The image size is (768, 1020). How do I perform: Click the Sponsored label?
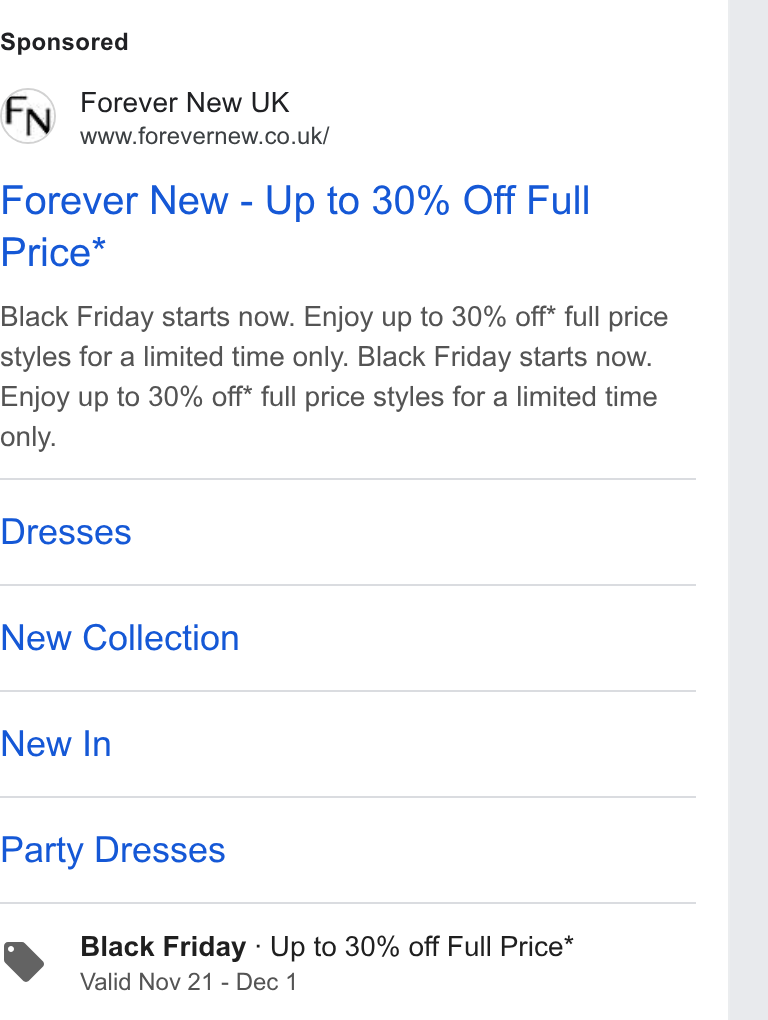click(x=64, y=42)
